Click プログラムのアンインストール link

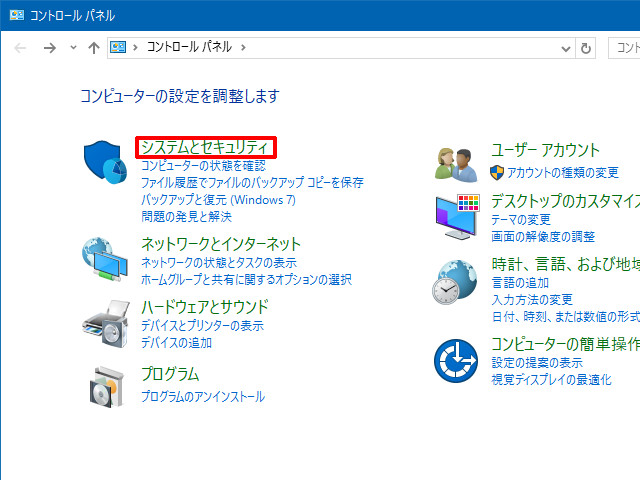pos(203,396)
